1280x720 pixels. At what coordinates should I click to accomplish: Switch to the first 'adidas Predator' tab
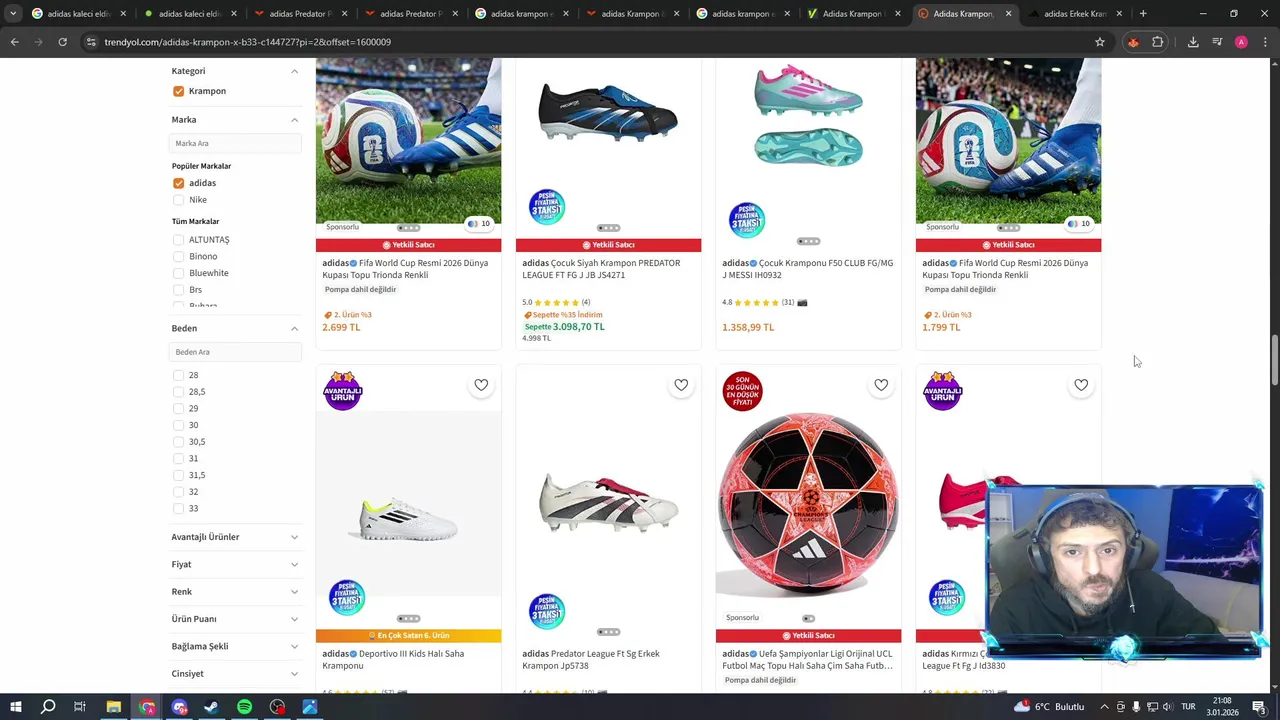click(301, 14)
